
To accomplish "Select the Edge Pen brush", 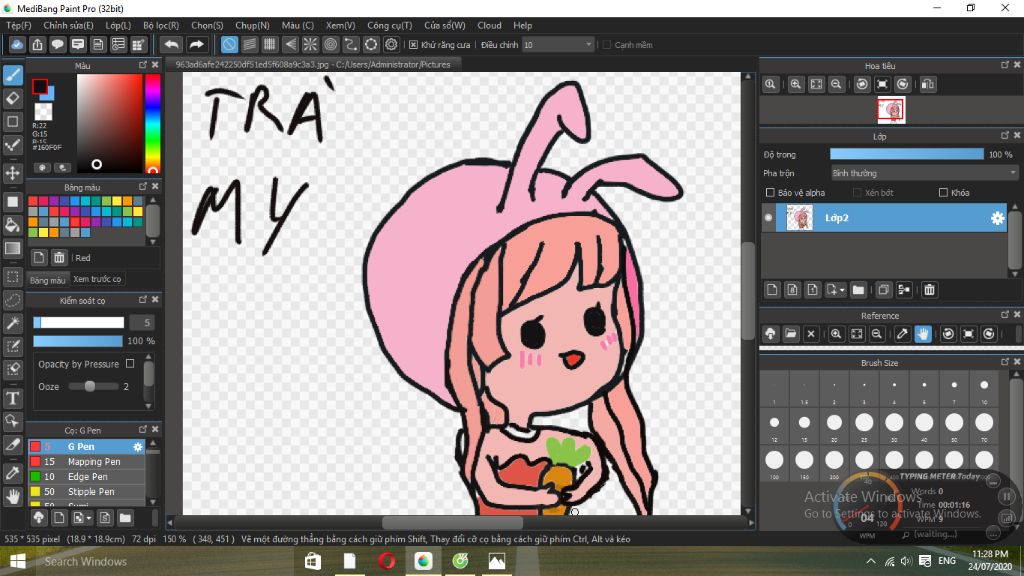I will [86, 477].
